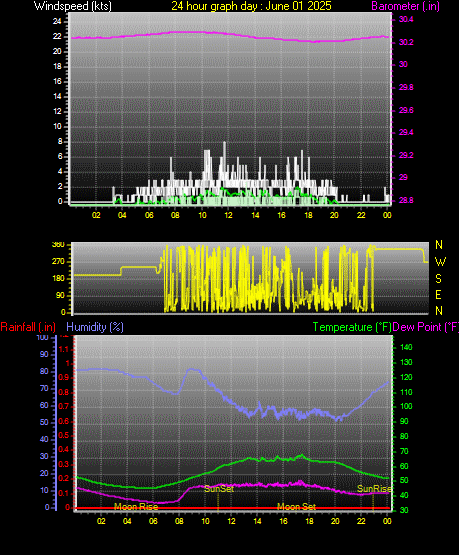
Task: Click wind direction axis value 180
Action: [58, 279]
